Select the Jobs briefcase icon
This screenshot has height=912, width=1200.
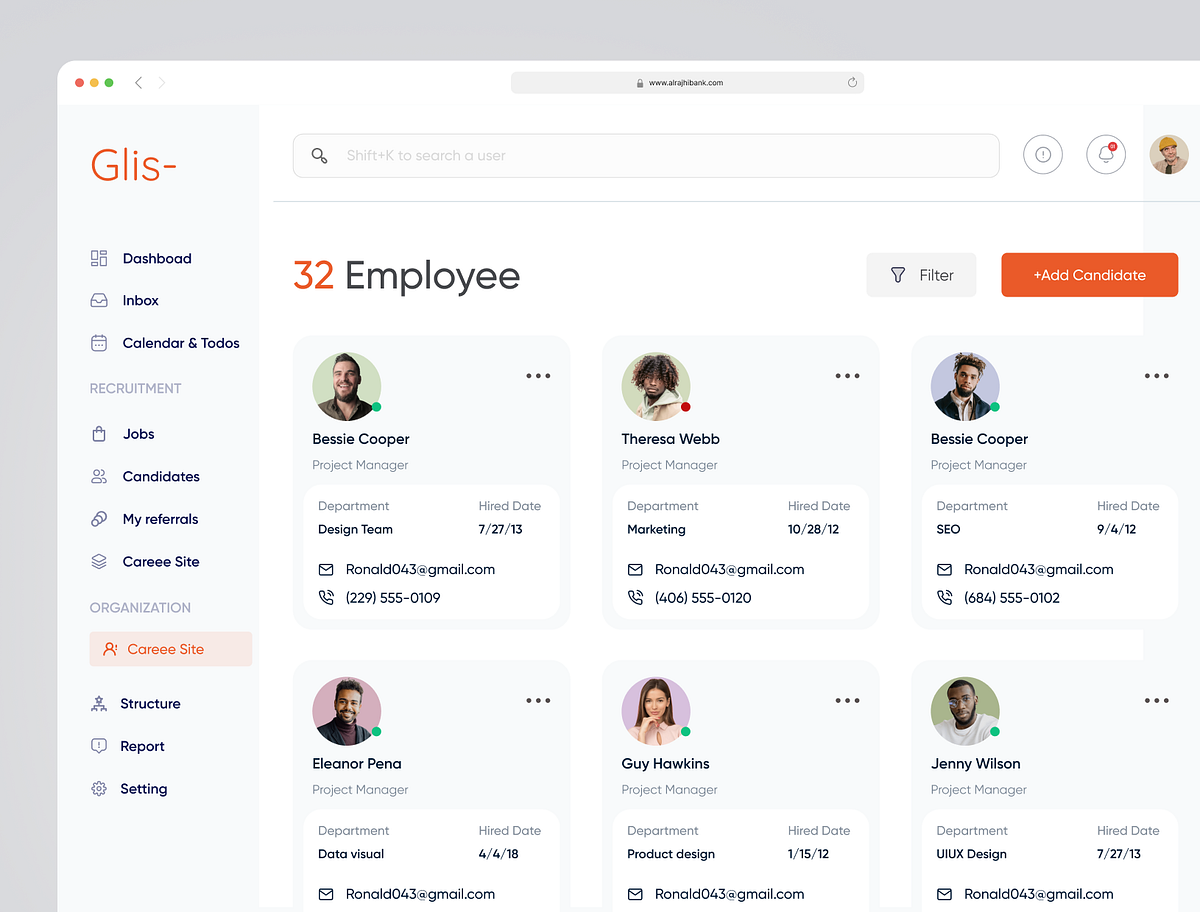click(98, 433)
